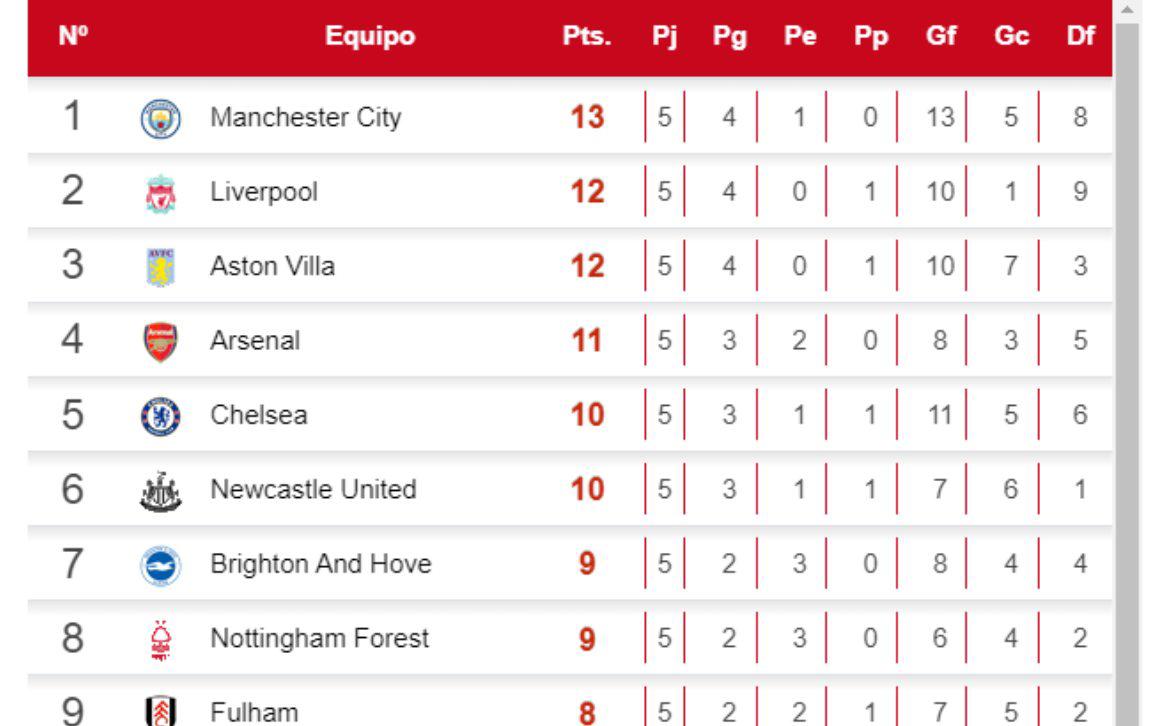Viewport: 1166px width, 726px height.
Task: Click the Manchester City crest icon
Action: point(160,119)
